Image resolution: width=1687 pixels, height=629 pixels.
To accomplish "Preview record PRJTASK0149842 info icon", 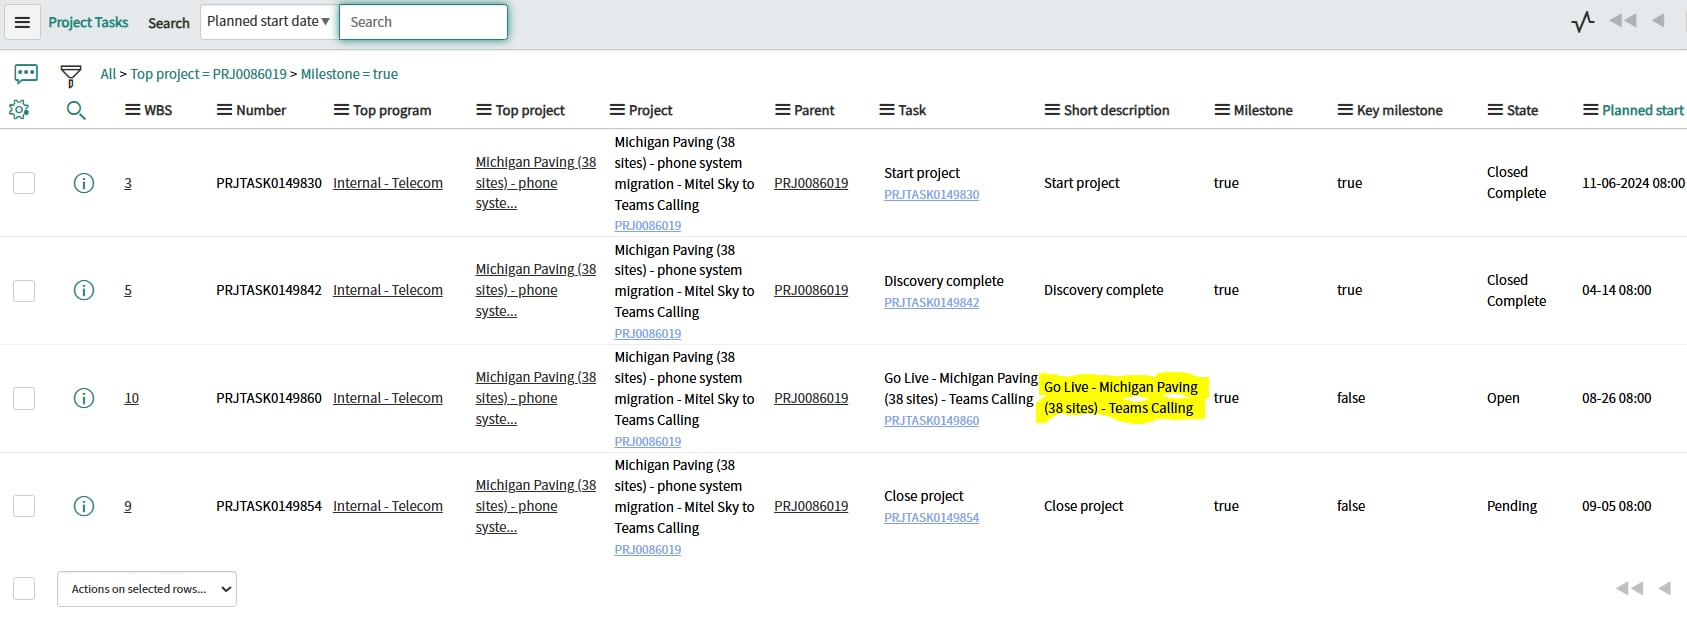I will click(84, 290).
